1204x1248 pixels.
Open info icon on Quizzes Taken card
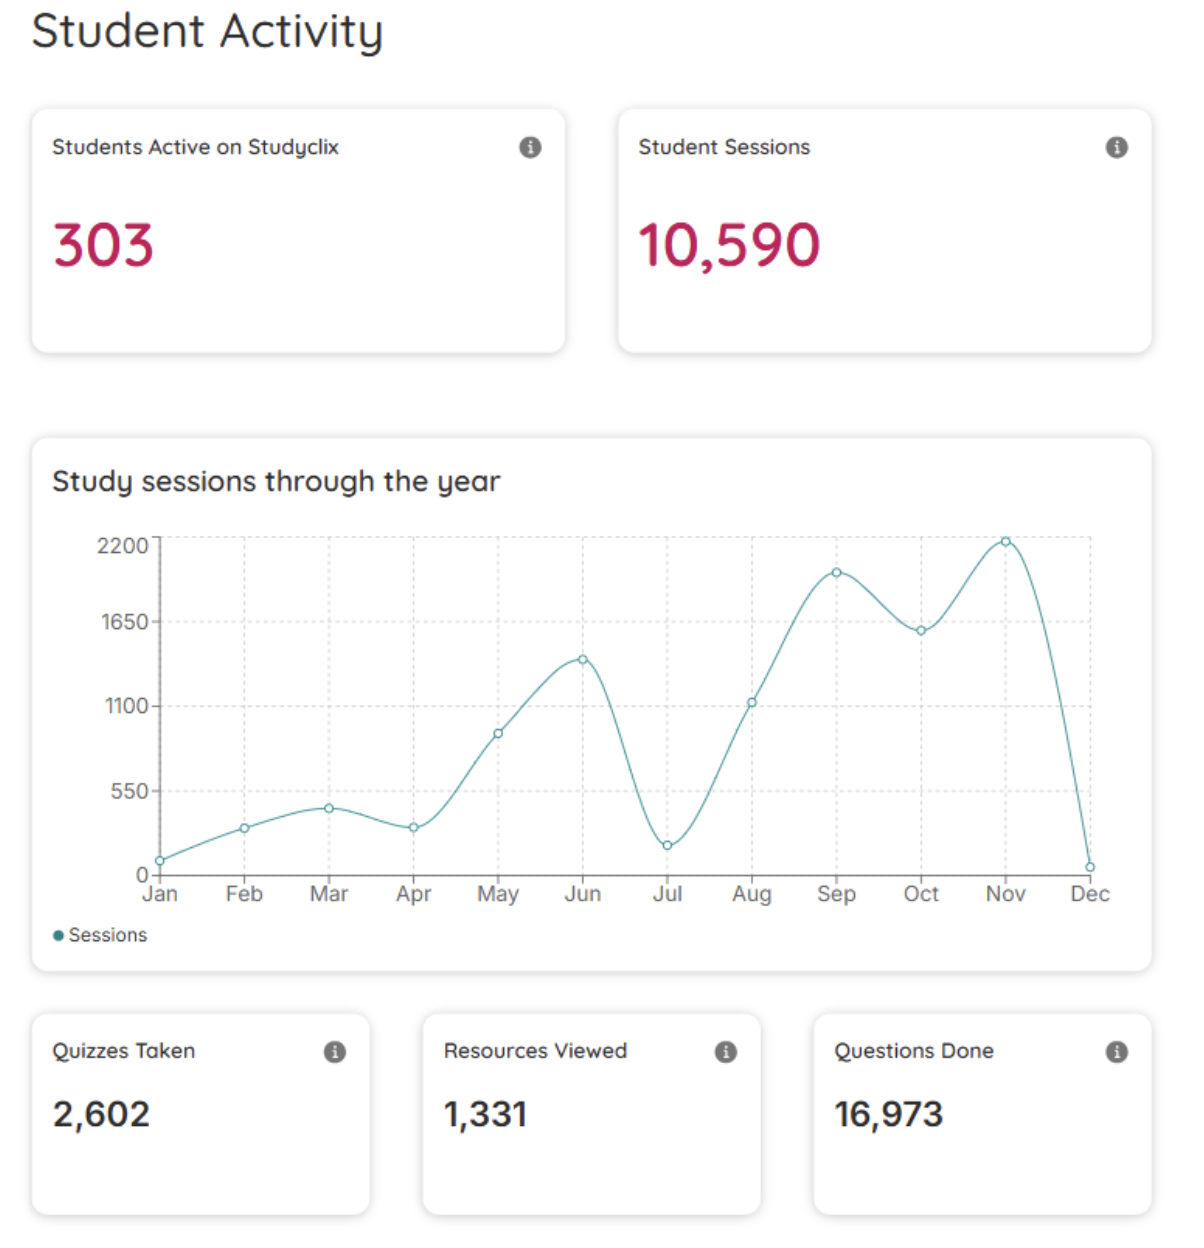point(335,1052)
